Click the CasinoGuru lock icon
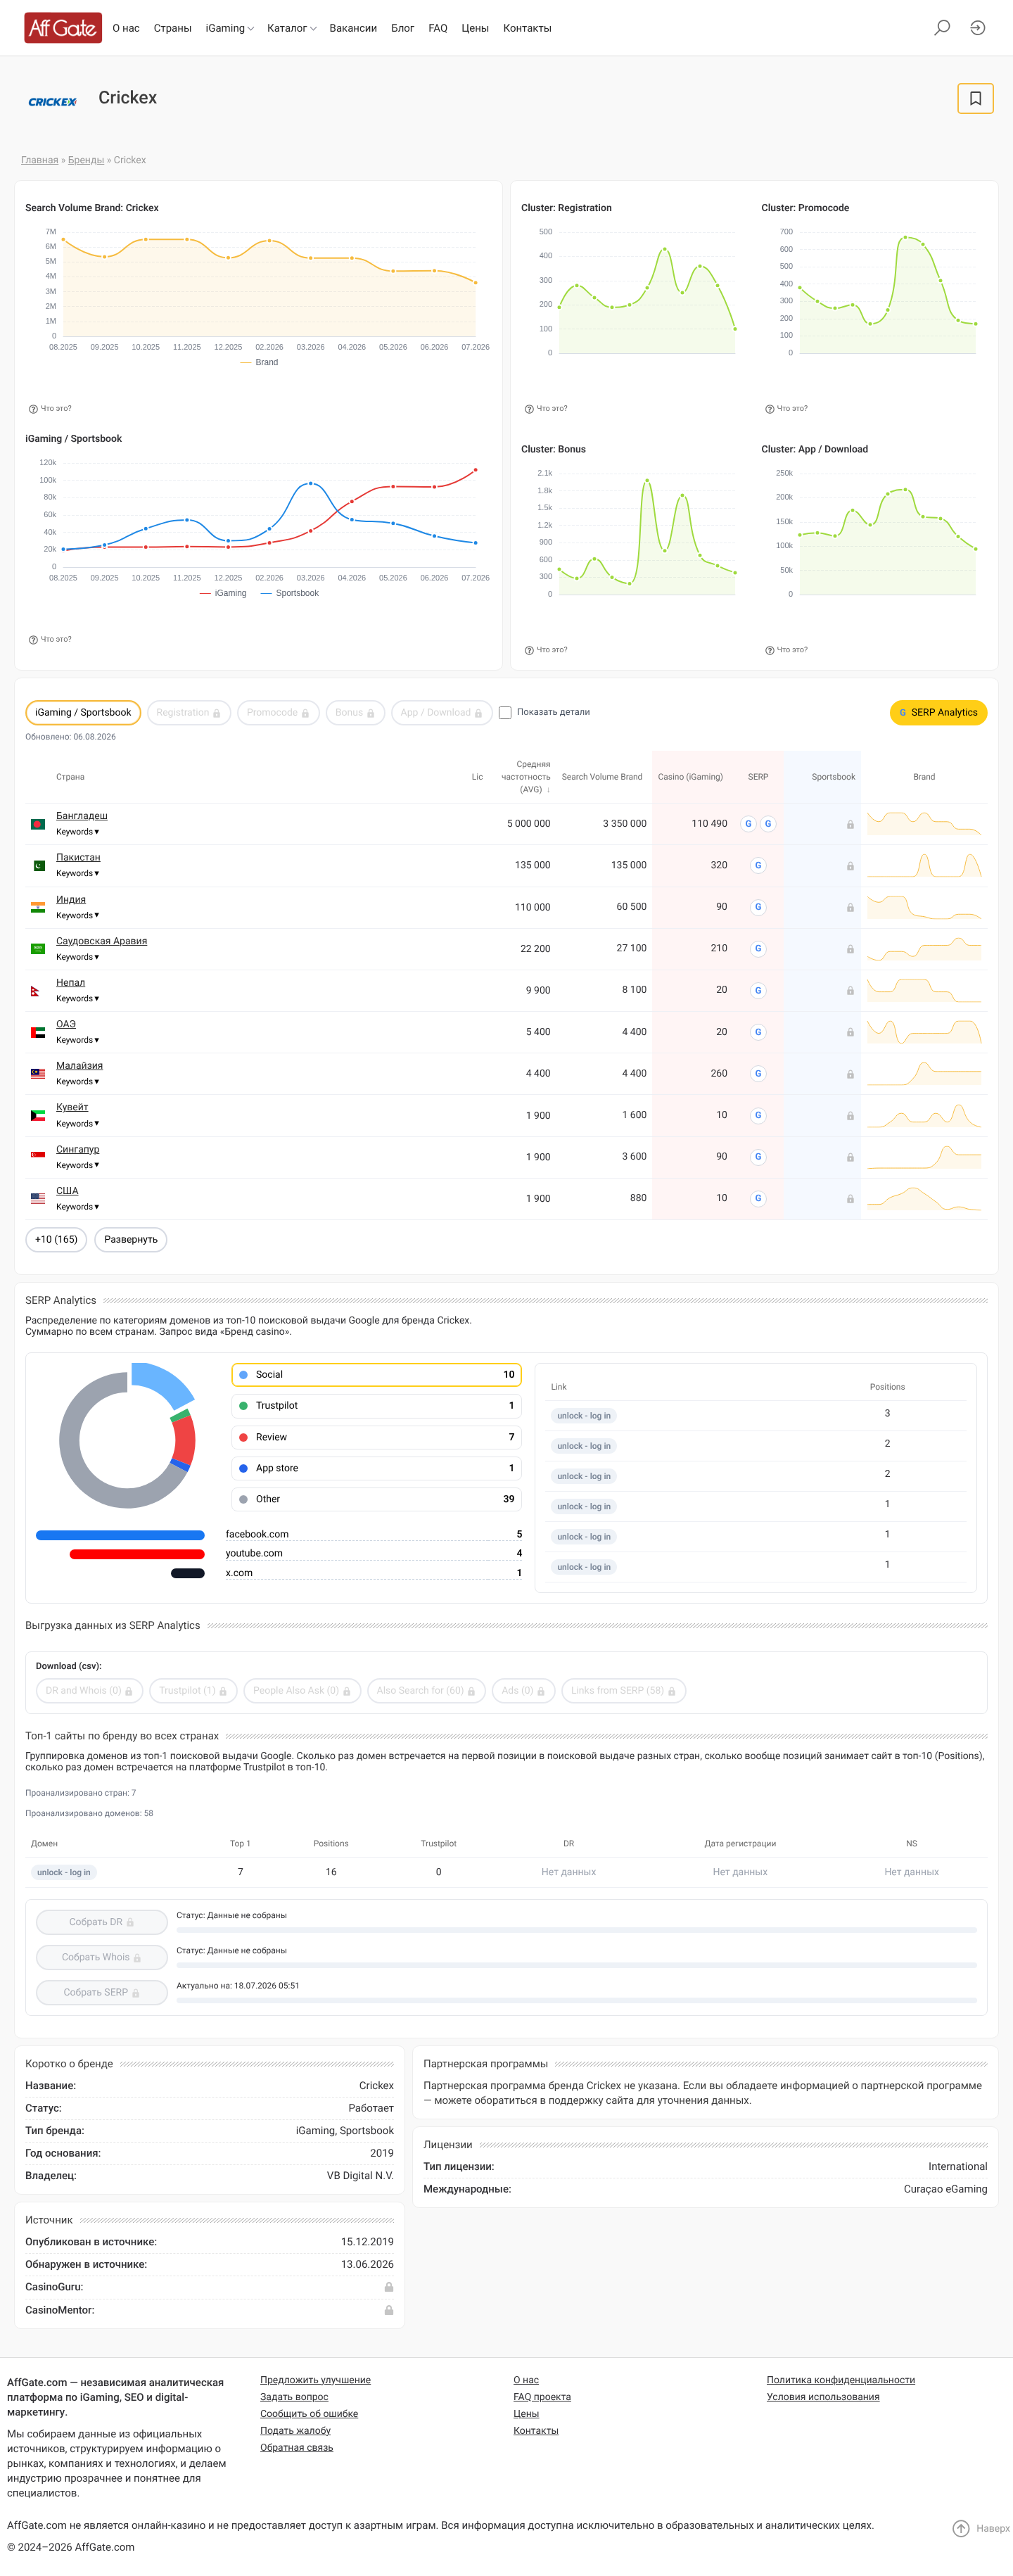This screenshot has height=2576, width=1013. click(x=389, y=2287)
